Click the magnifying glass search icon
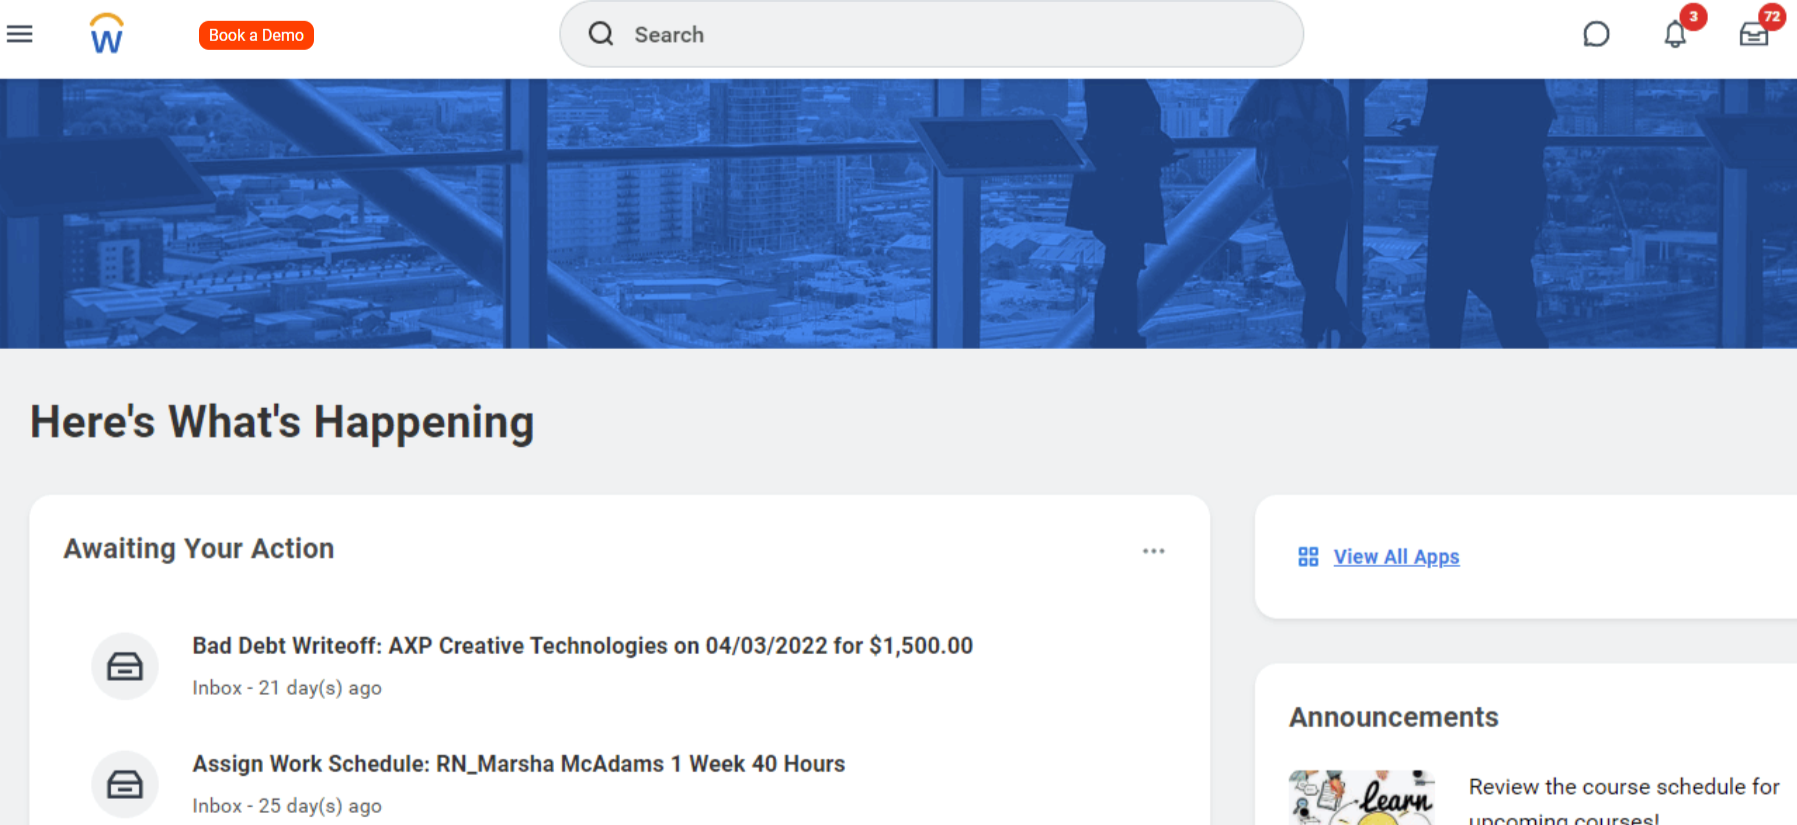Screen dimensions: 1797x825 (x=601, y=34)
